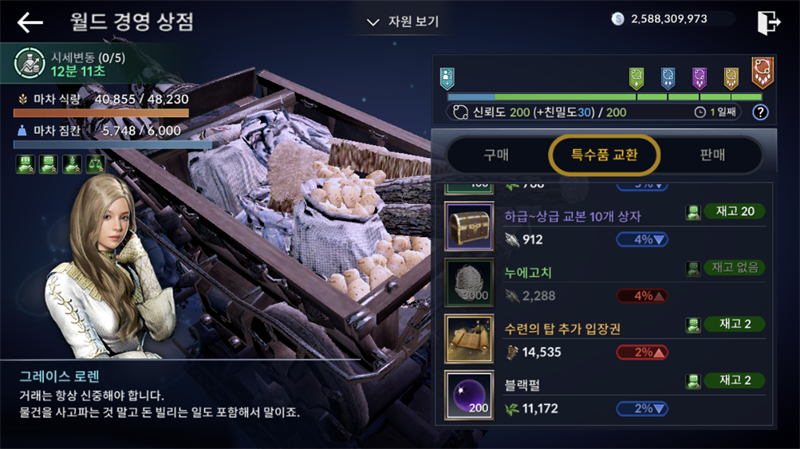
Task: Tap the 시세변동 price fluctuation icon
Action: (x=29, y=63)
